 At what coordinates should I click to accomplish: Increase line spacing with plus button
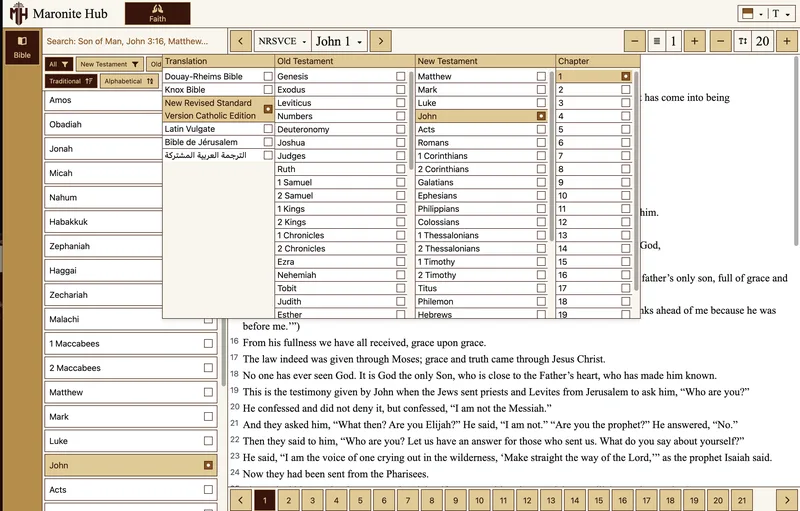pyautogui.click(x=694, y=41)
